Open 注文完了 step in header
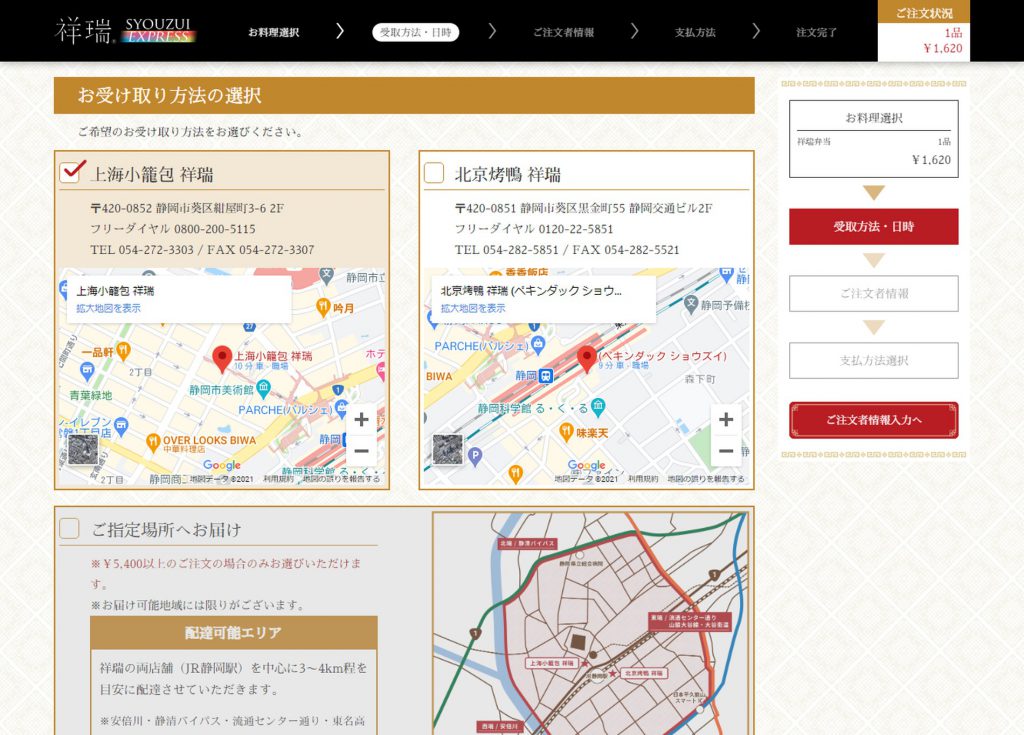The height and width of the screenshot is (735, 1024). (816, 32)
